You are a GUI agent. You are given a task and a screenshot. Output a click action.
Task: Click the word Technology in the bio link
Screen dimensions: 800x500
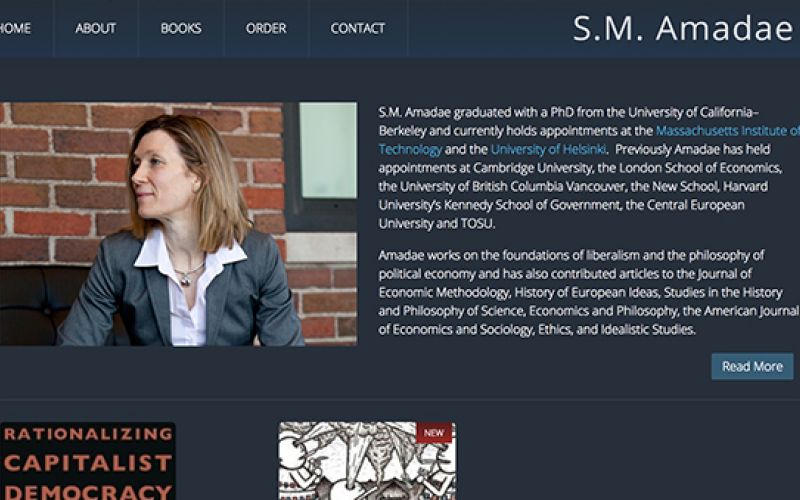coord(410,149)
